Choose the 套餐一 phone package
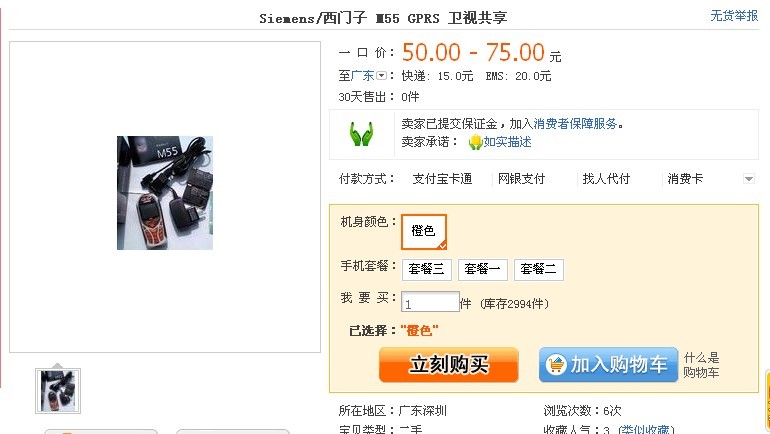Image resolution: width=770 pixels, height=434 pixels. [x=482, y=270]
